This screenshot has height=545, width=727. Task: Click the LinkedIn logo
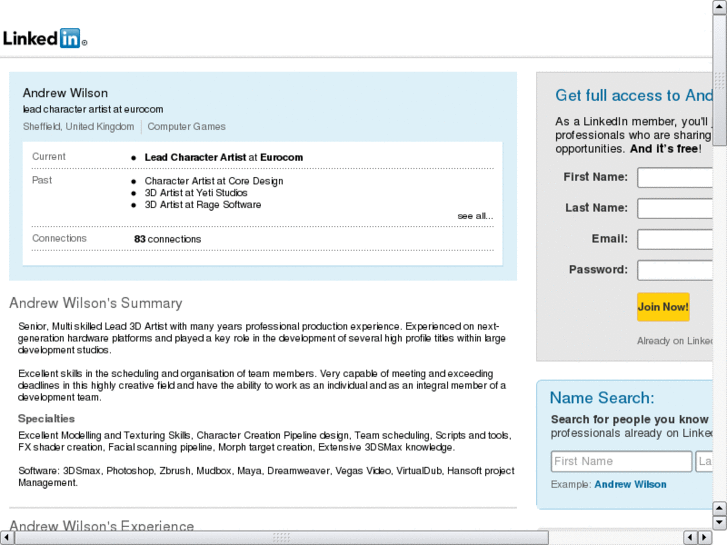point(45,38)
